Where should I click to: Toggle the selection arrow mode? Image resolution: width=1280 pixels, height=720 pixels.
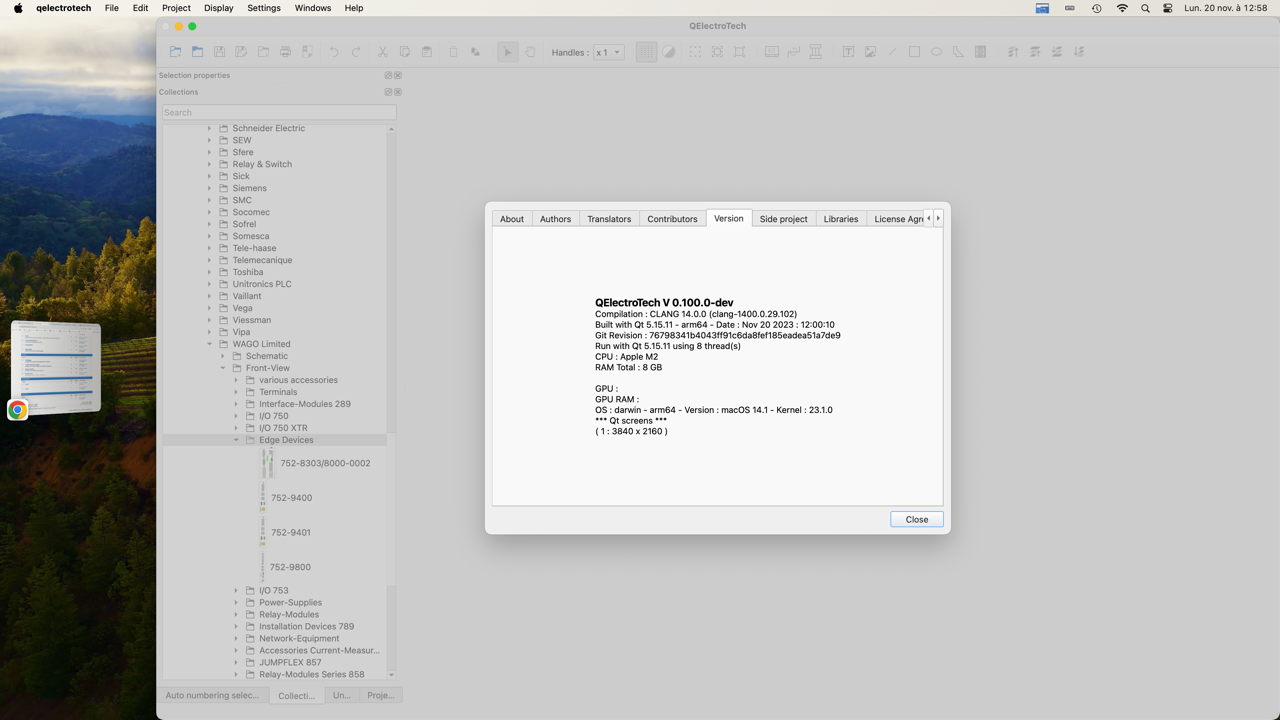point(508,52)
